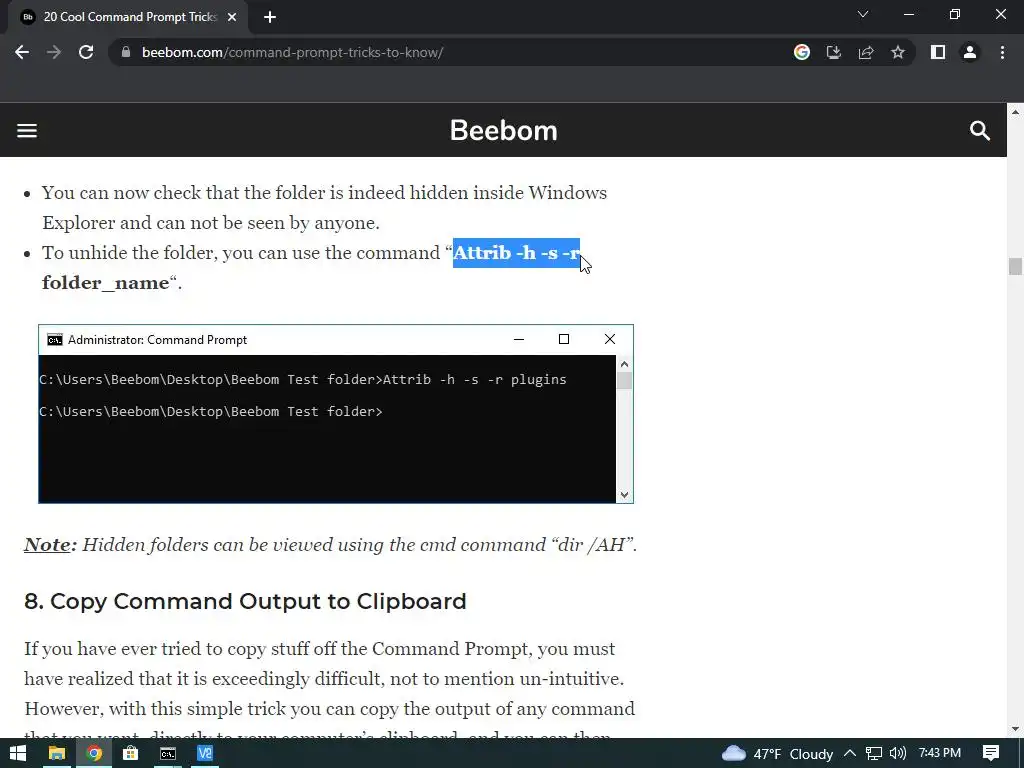This screenshot has height=768, width=1024.
Task: Click the bold text 'folder_name'
Action: pyautogui.click(x=106, y=283)
